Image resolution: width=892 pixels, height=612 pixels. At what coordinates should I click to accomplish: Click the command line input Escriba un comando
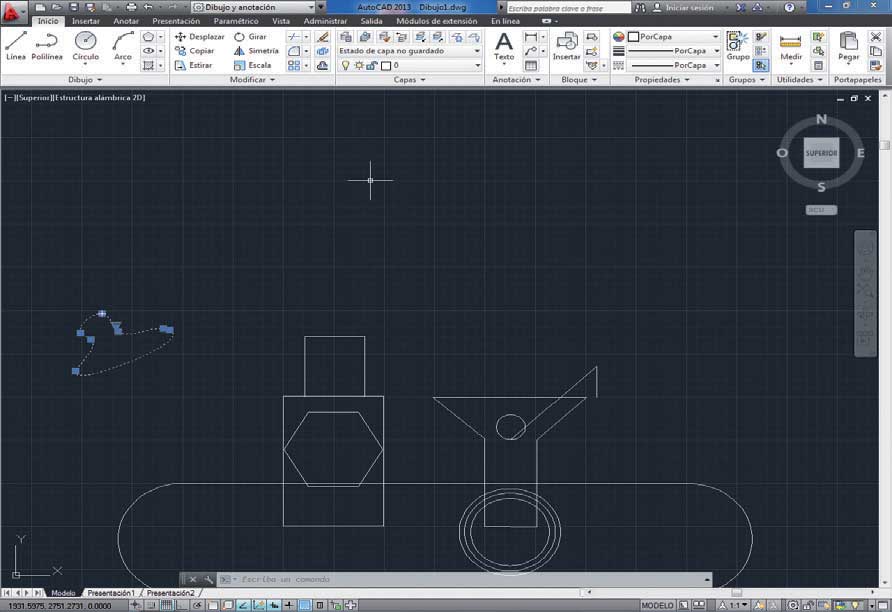(466, 580)
